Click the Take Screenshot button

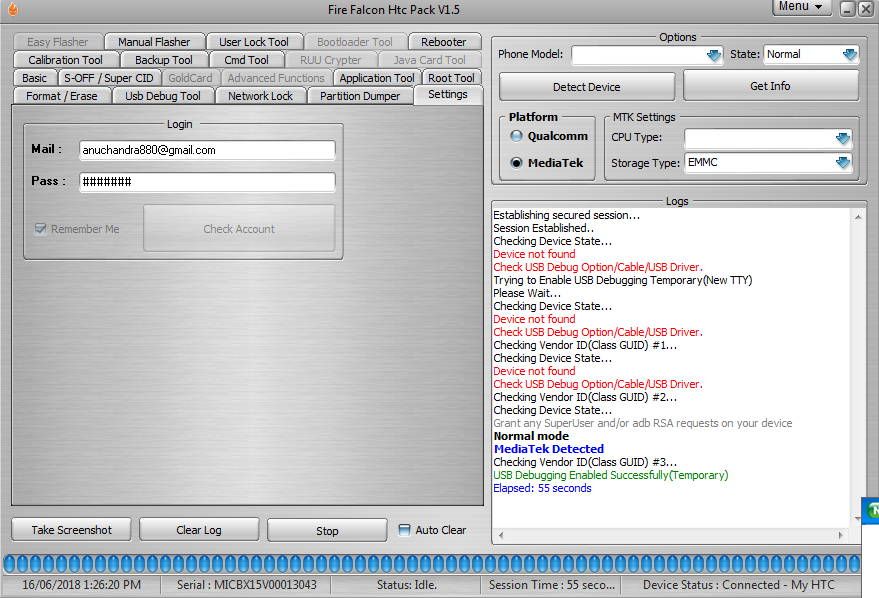pyautogui.click(x=72, y=530)
